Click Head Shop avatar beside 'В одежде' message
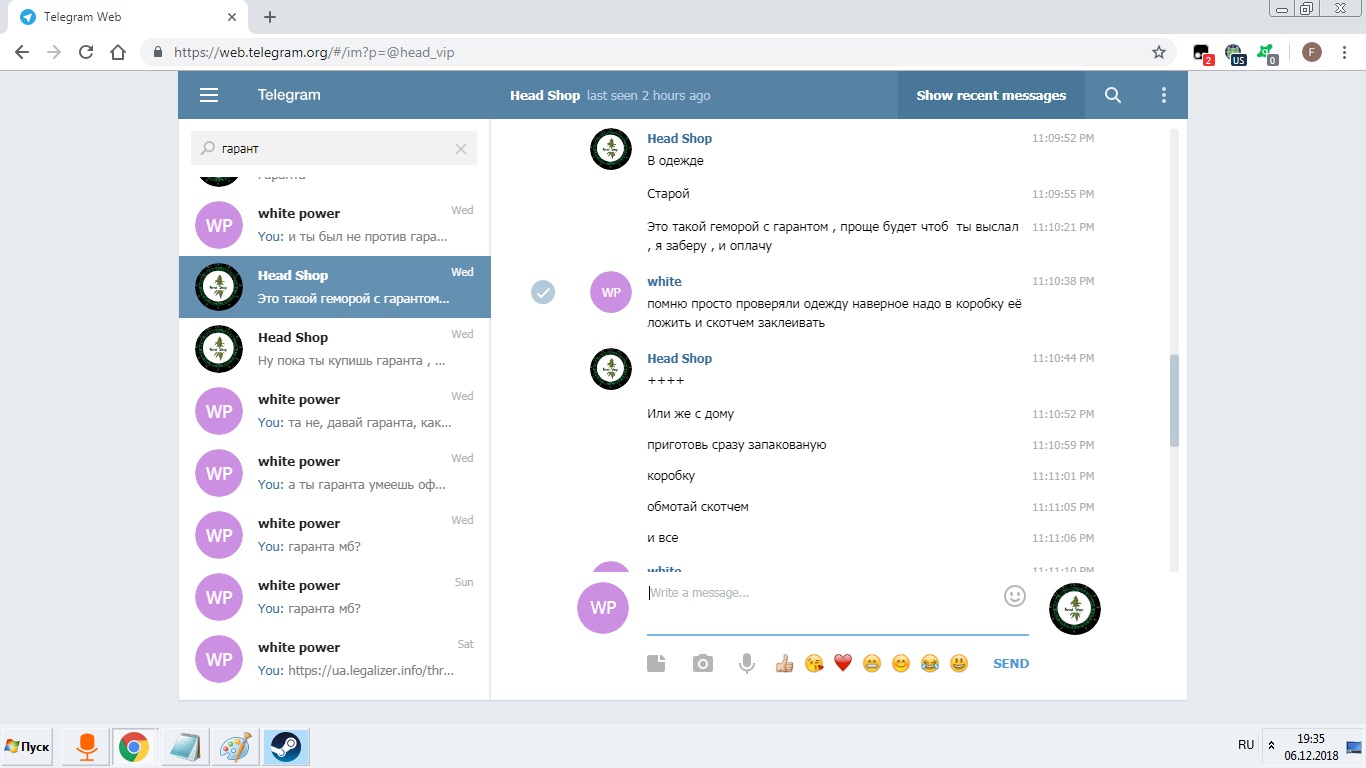 coord(611,149)
